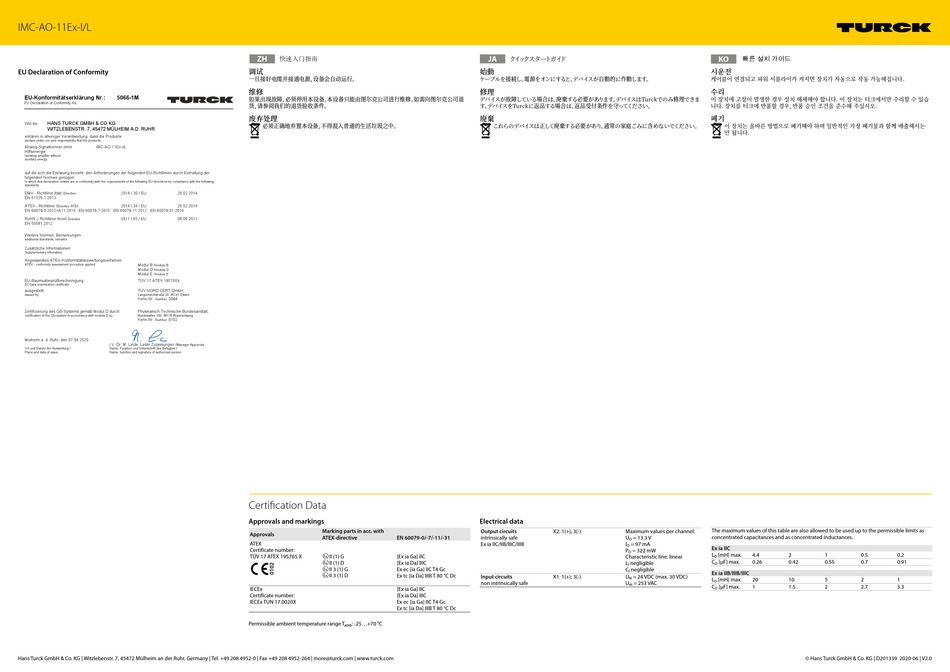
Task: Click the 'Output circuits' row label
Action: pyautogui.click(x=499, y=531)
